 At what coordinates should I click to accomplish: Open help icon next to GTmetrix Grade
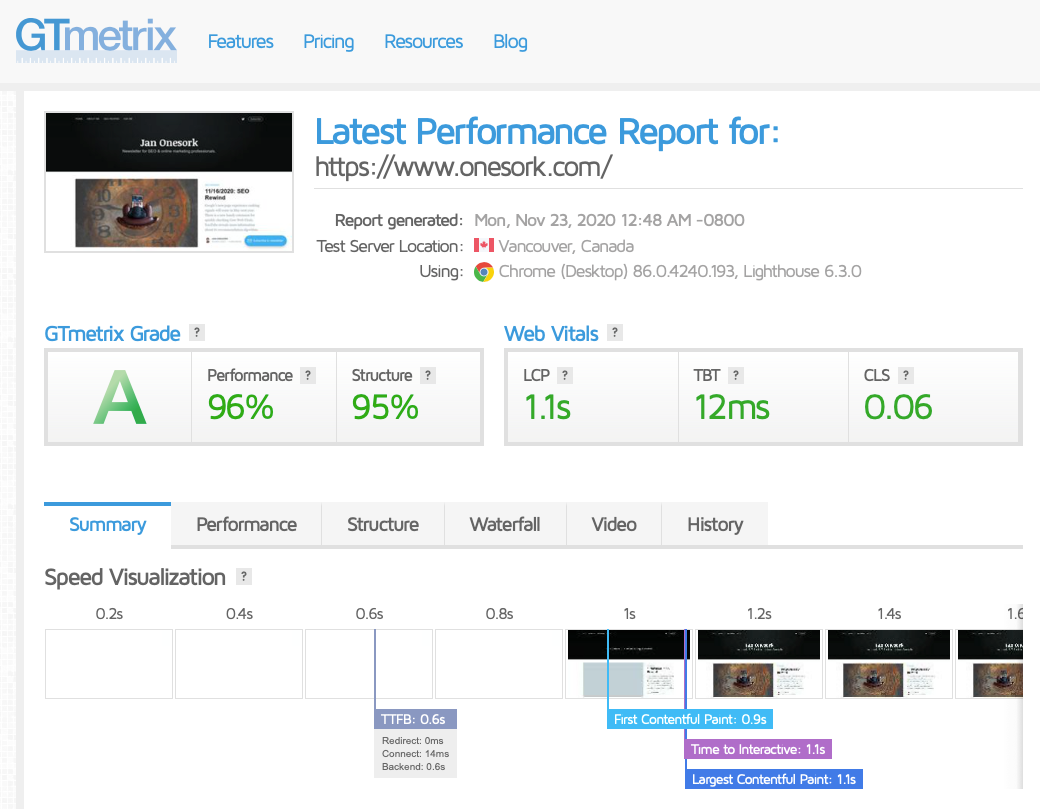196,332
